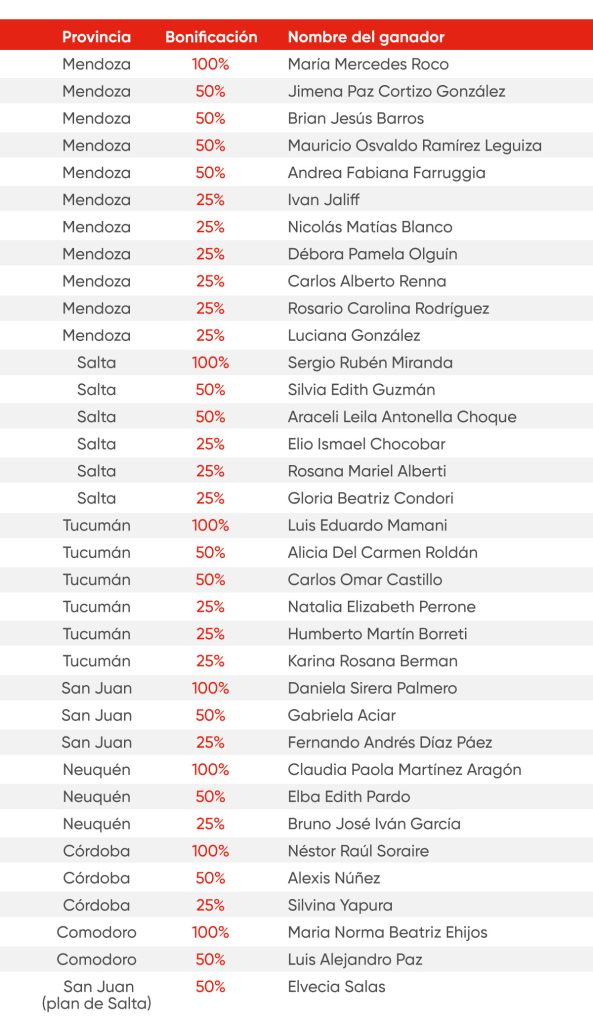Image resolution: width=593 pixels, height=1024 pixels.
Task: Click the name Silvina Yapura
Action: click(340, 905)
